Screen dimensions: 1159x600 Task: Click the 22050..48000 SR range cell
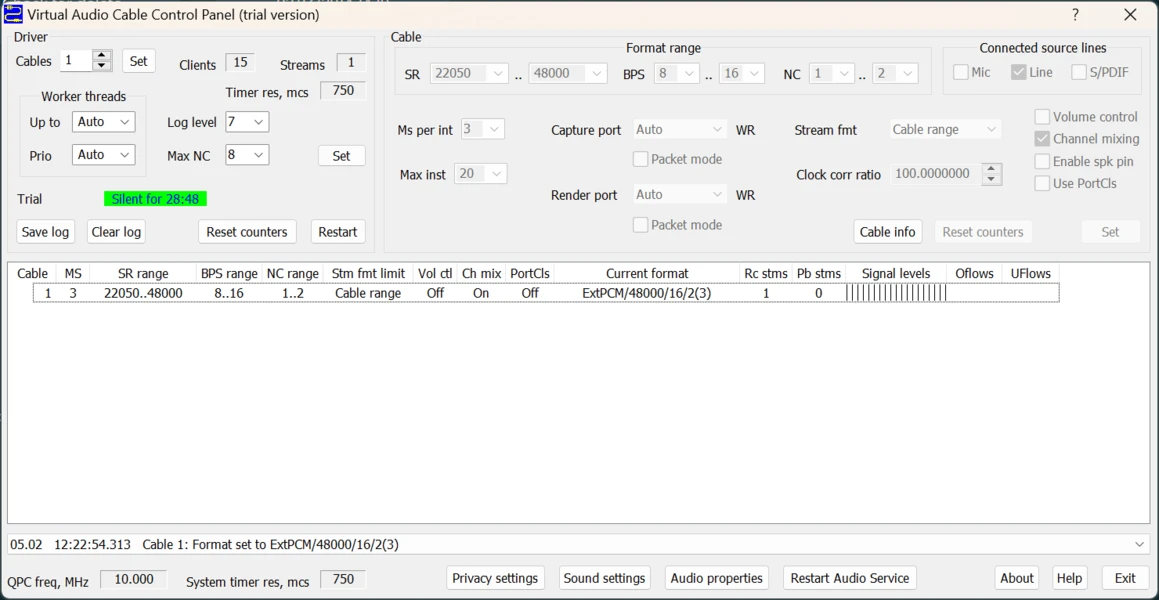tap(143, 293)
